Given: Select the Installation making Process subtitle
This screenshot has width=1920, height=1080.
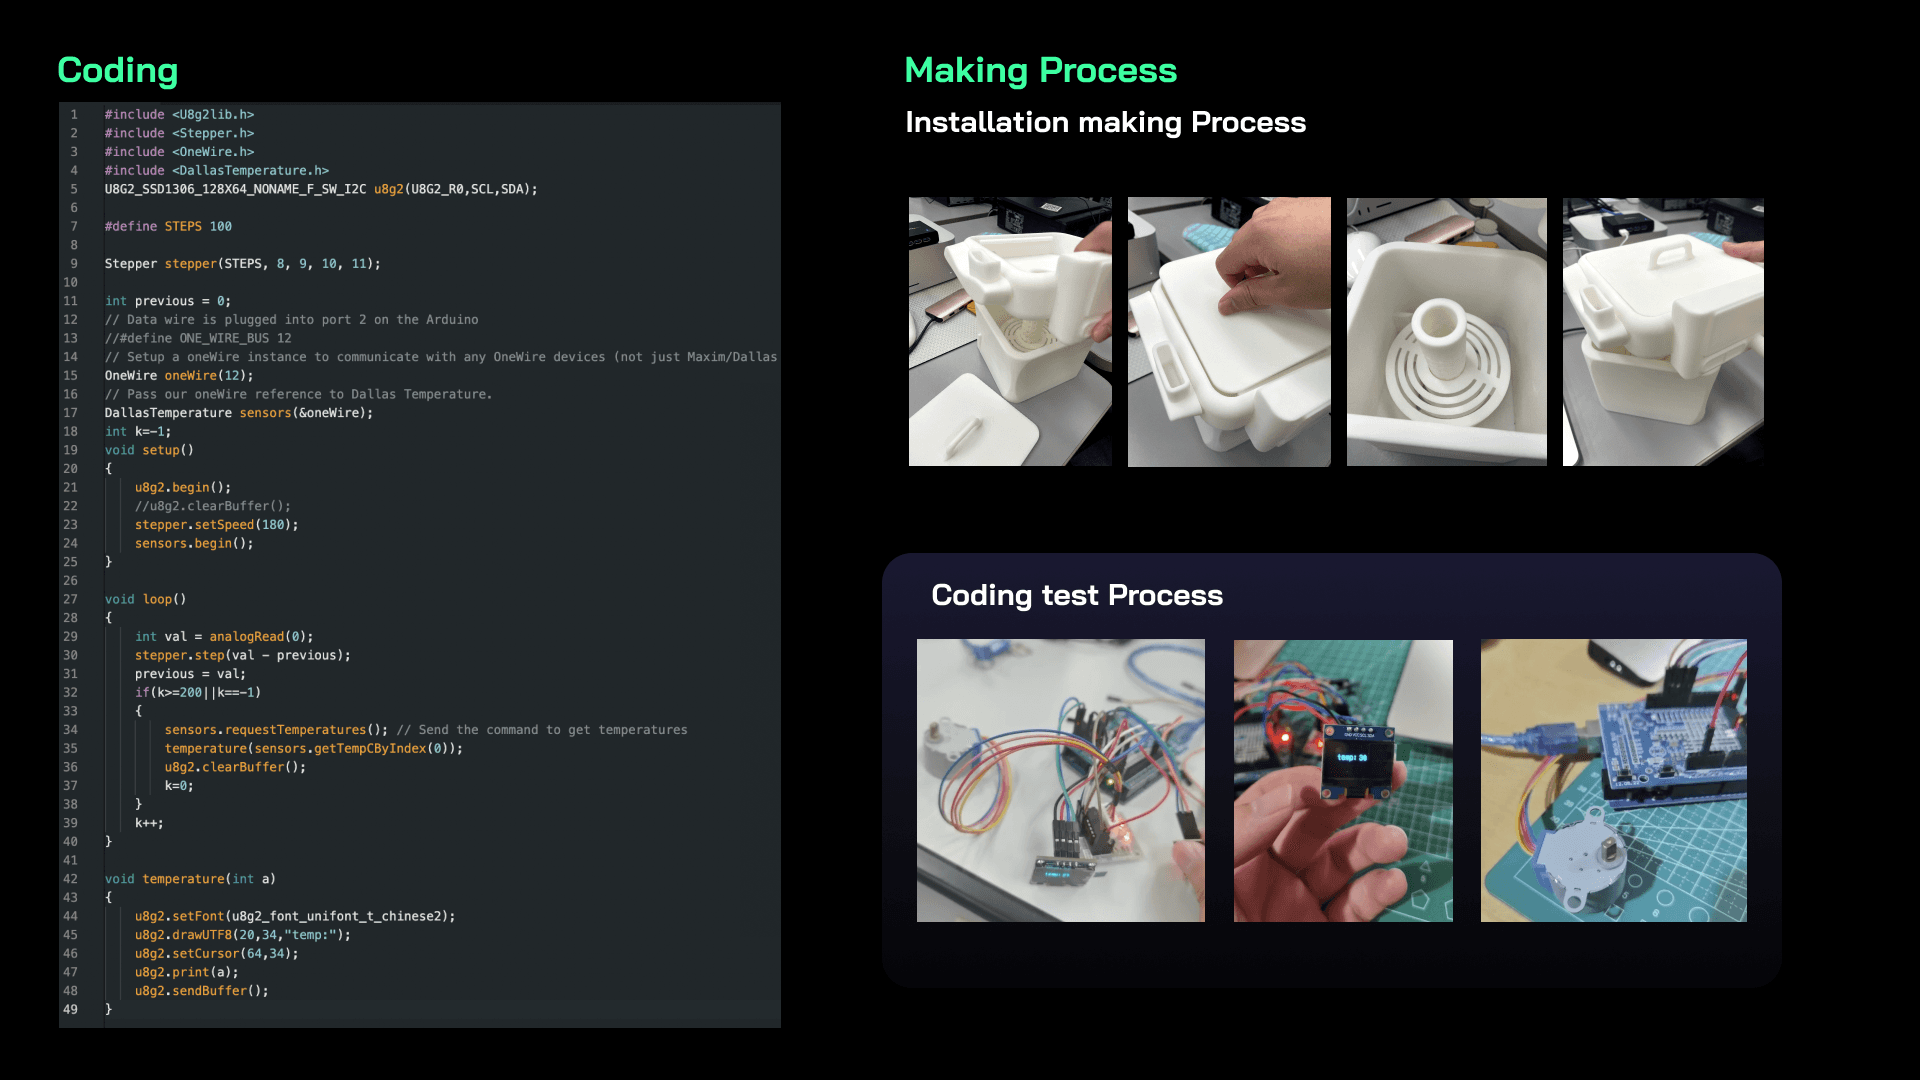Looking at the screenshot, I should click(1105, 122).
